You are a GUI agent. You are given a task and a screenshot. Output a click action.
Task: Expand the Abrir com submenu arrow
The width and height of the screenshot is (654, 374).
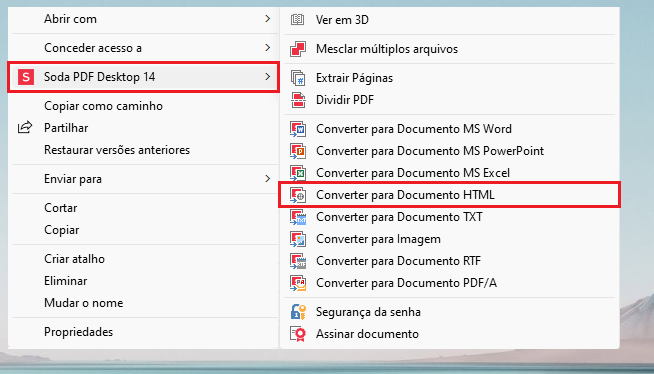pyautogui.click(x=267, y=19)
